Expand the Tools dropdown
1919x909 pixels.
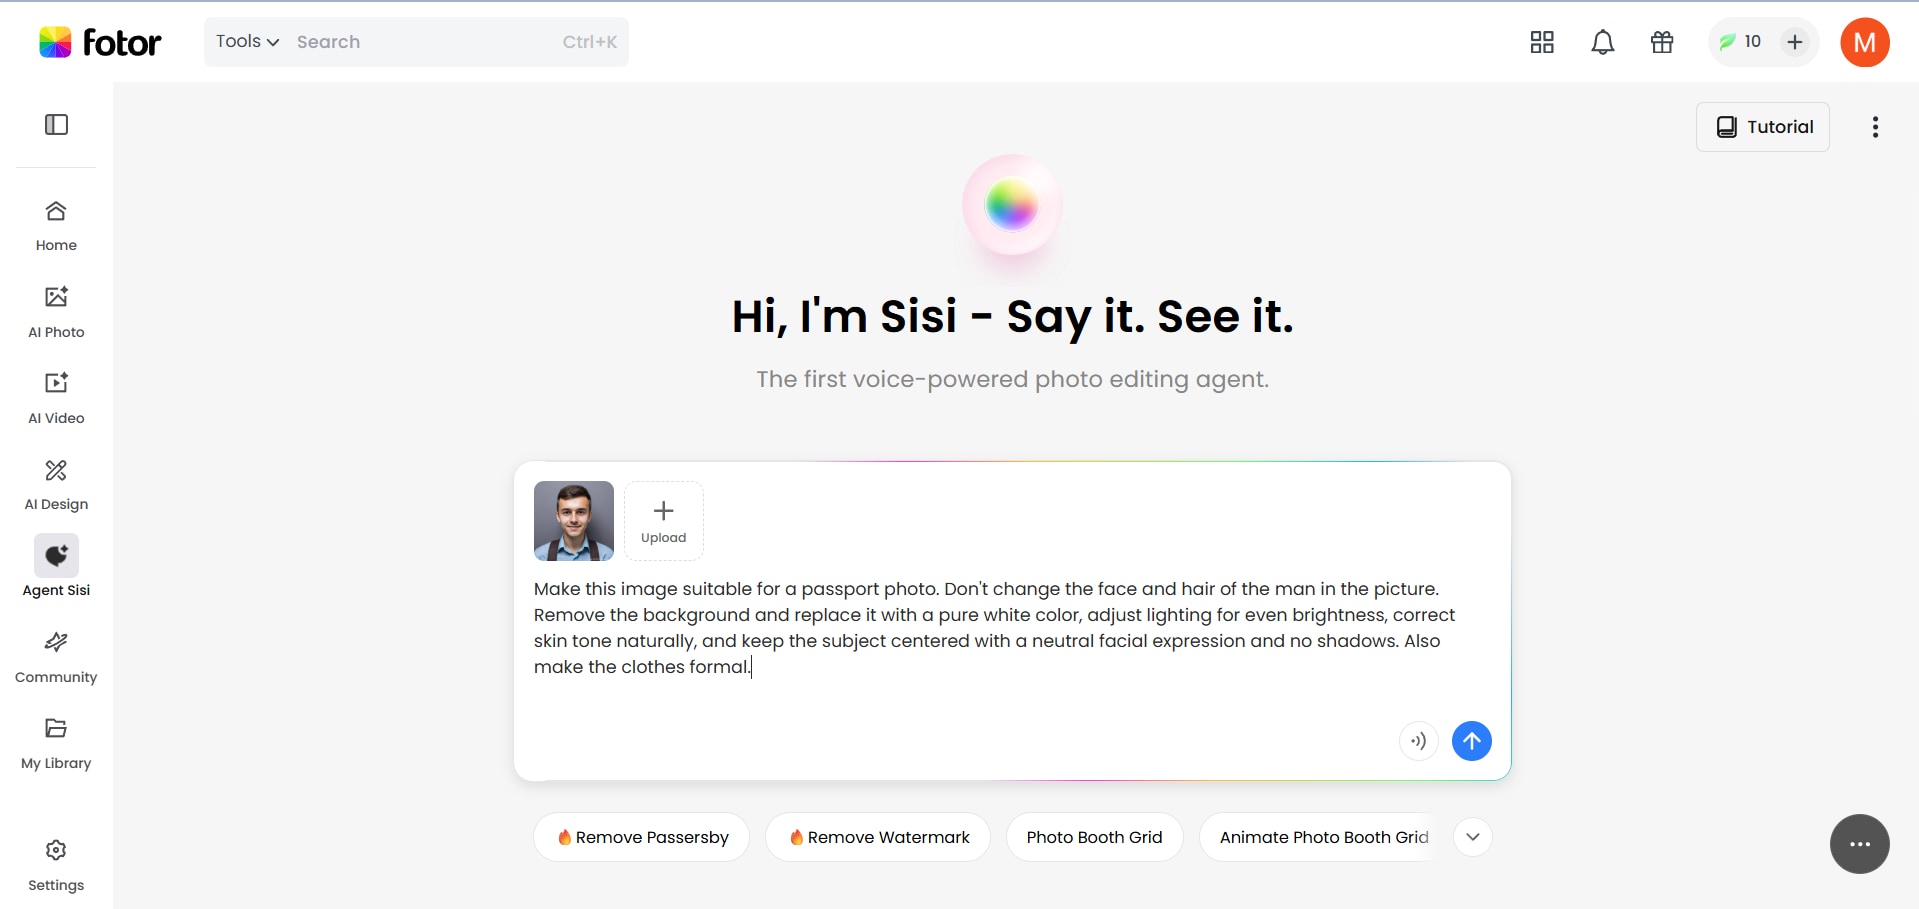pyautogui.click(x=247, y=42)
